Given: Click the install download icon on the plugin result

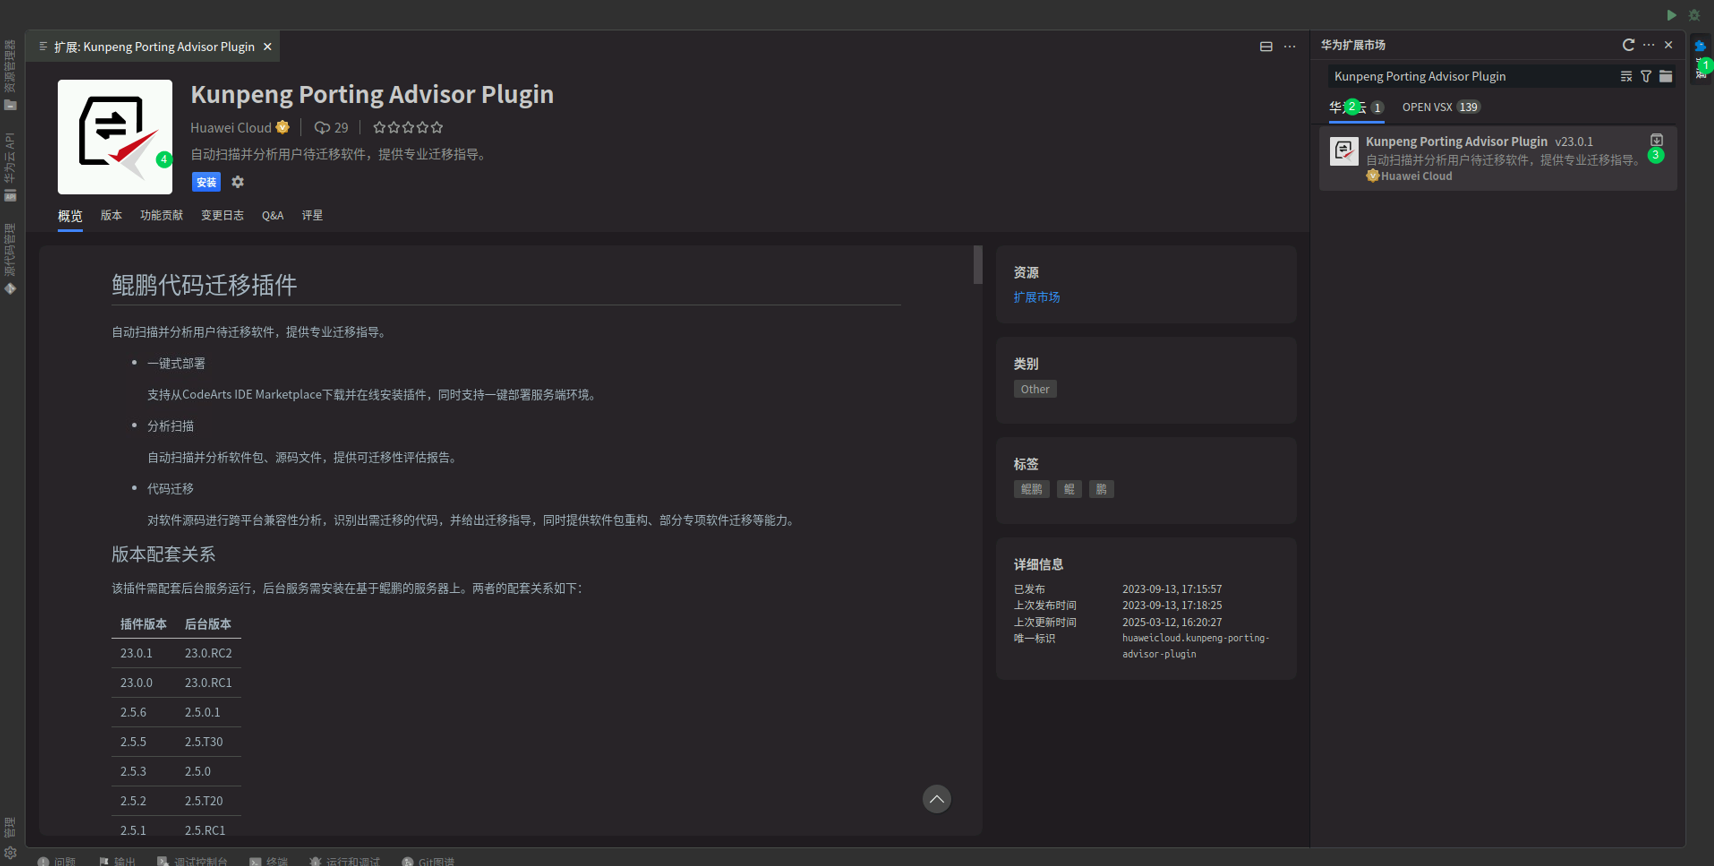Looking at the screenshot, I should pos(1657,140).
